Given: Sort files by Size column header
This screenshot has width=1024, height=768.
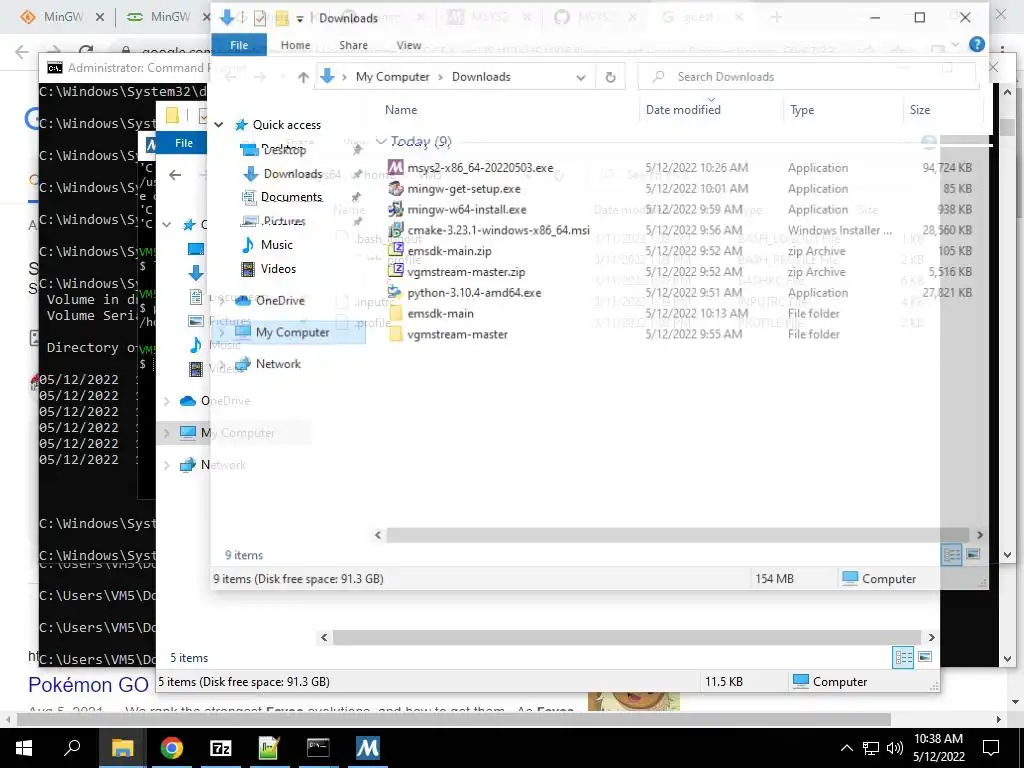Looking at the screenshot, I should pyautogui.click(x=920, y=110).
